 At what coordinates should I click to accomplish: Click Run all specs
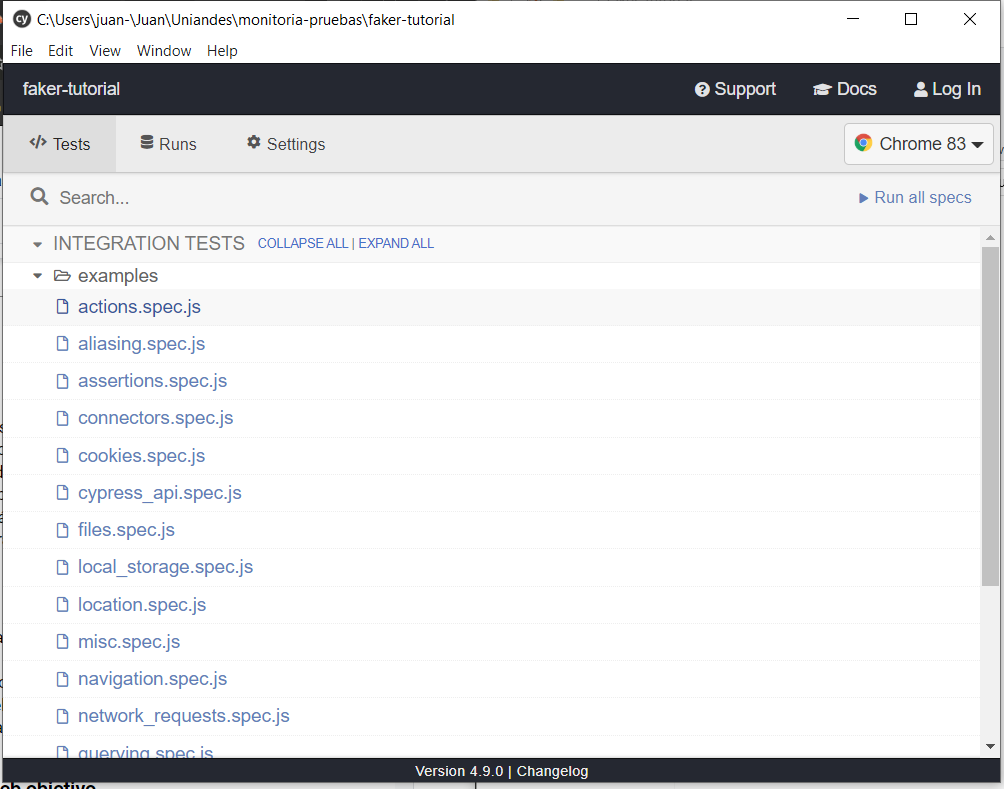[x=915, y=198]
